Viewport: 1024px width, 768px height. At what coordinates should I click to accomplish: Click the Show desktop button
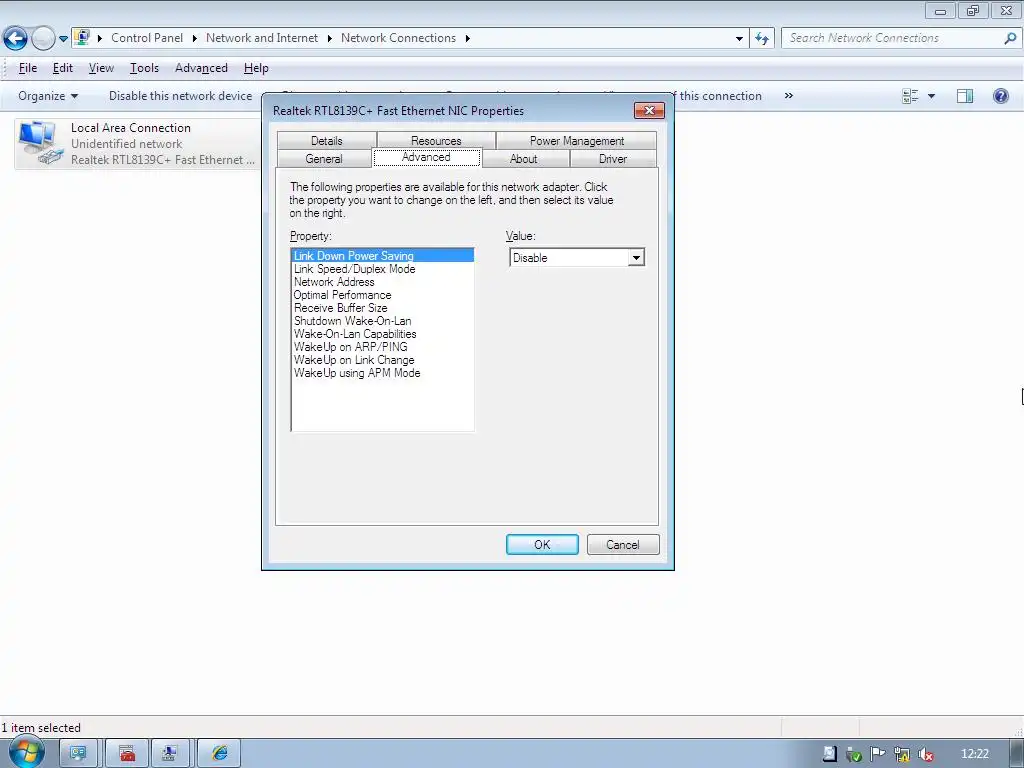pos(1017,754)
